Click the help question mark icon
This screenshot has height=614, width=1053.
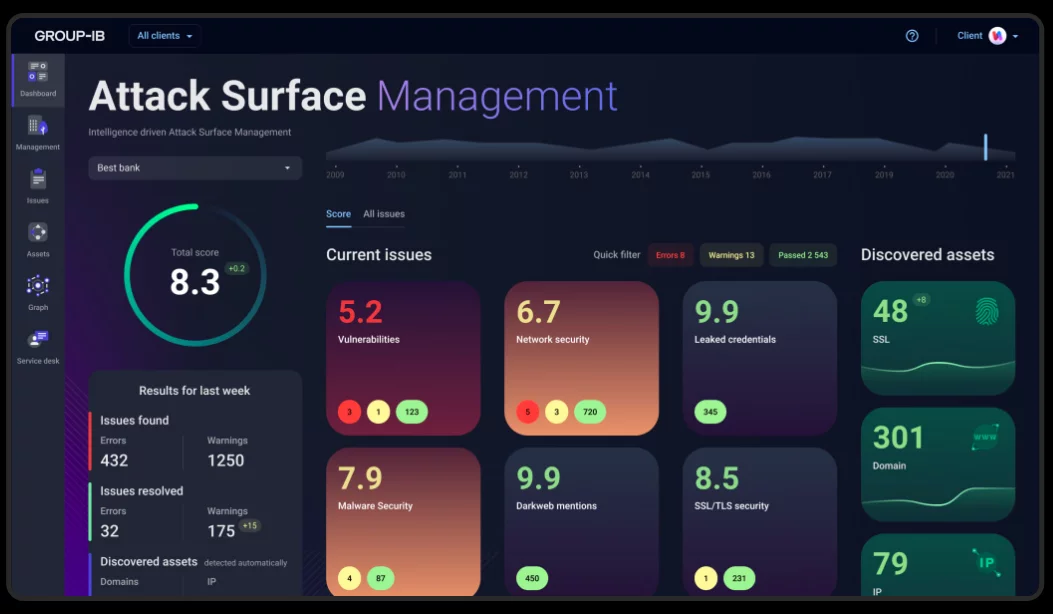click(x=912, y=36)
